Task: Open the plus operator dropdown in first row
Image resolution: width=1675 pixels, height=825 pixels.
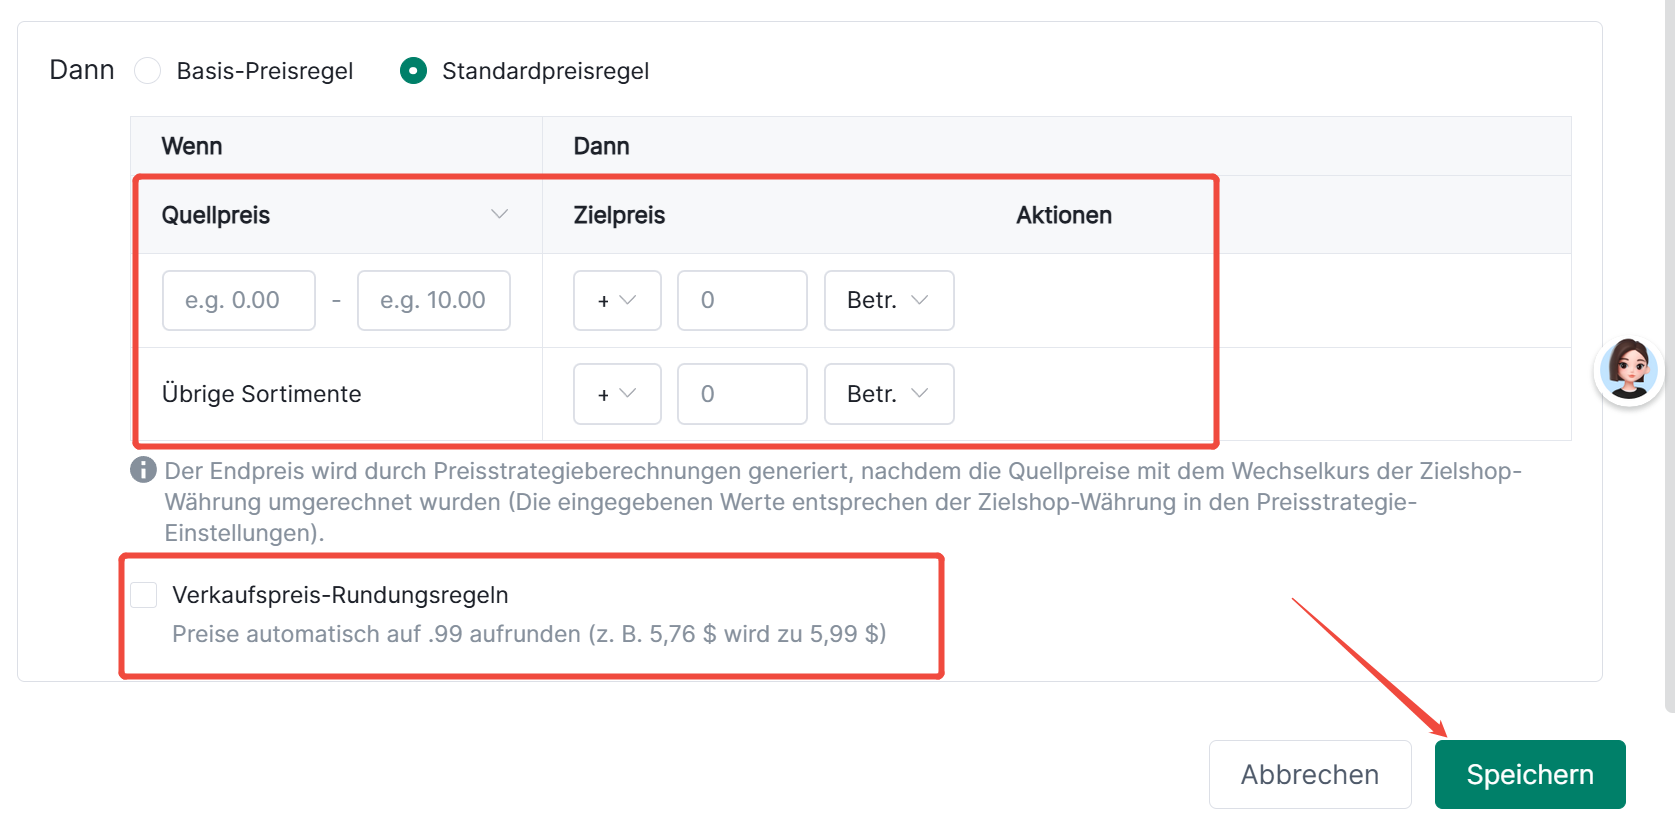Action: tap(617, 300)
